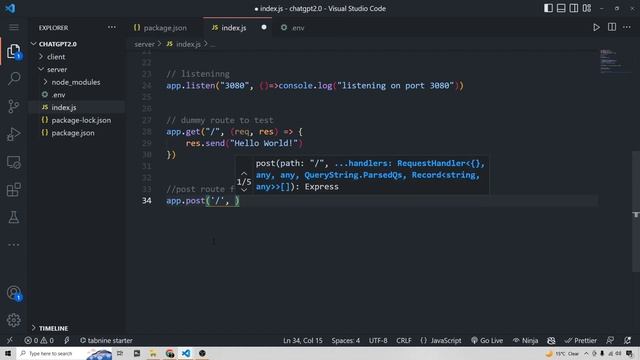Open feedback icon in status bar
The height and width of the screenshot is (360, 640).
(610, 340)
